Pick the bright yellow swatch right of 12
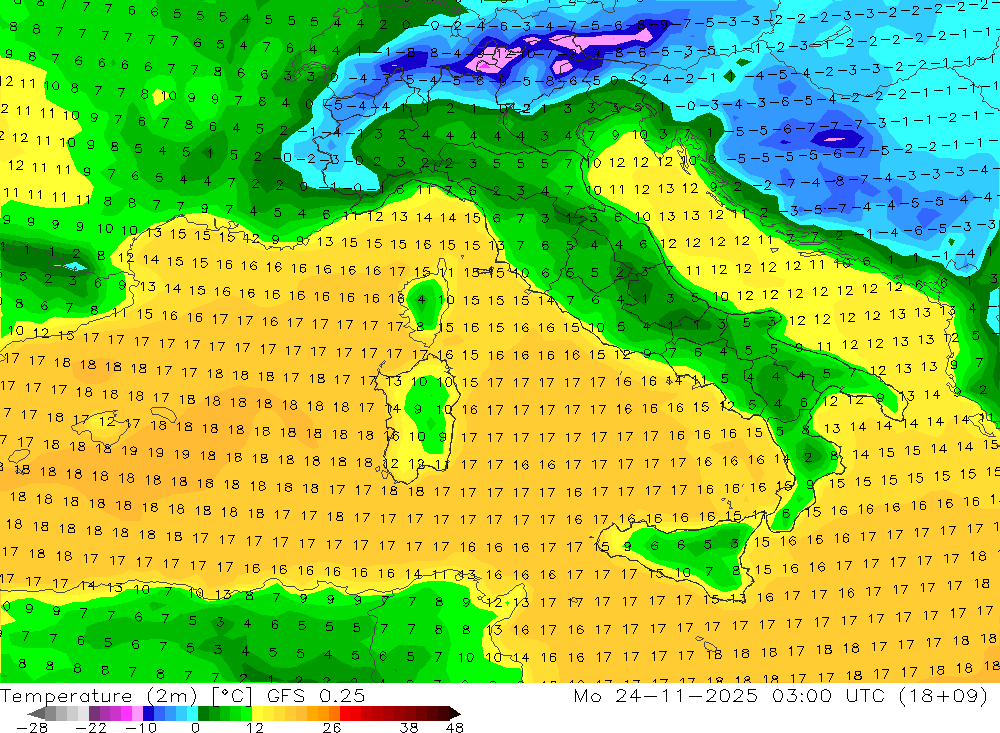Viewport: 1000px width, 733px height. click(x=258, y=714)
